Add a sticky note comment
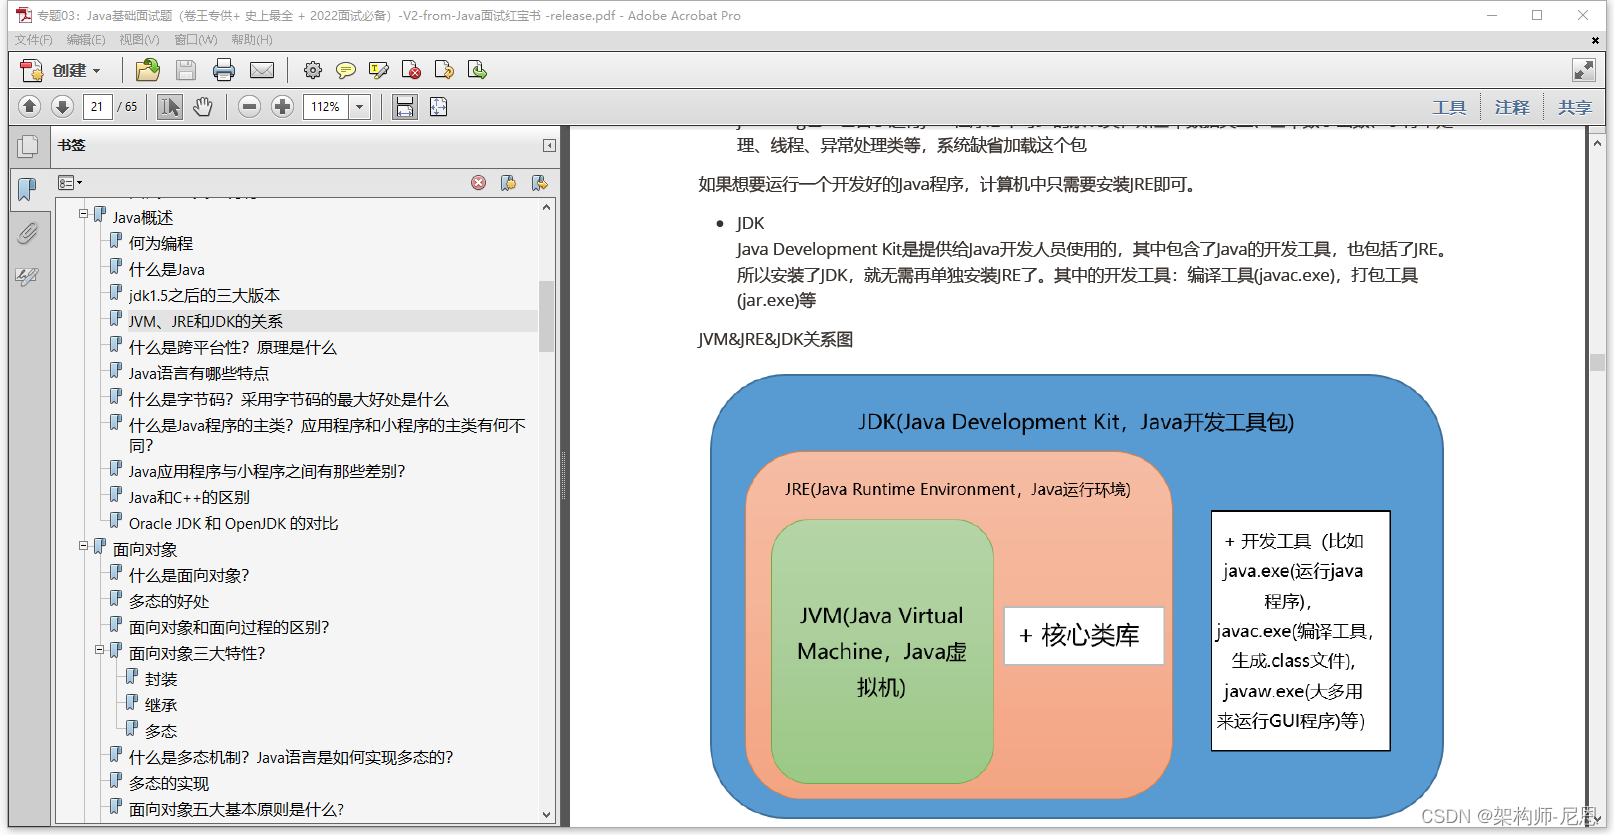The width and height of the screenshot is (1614, 835). coord(346,70)
